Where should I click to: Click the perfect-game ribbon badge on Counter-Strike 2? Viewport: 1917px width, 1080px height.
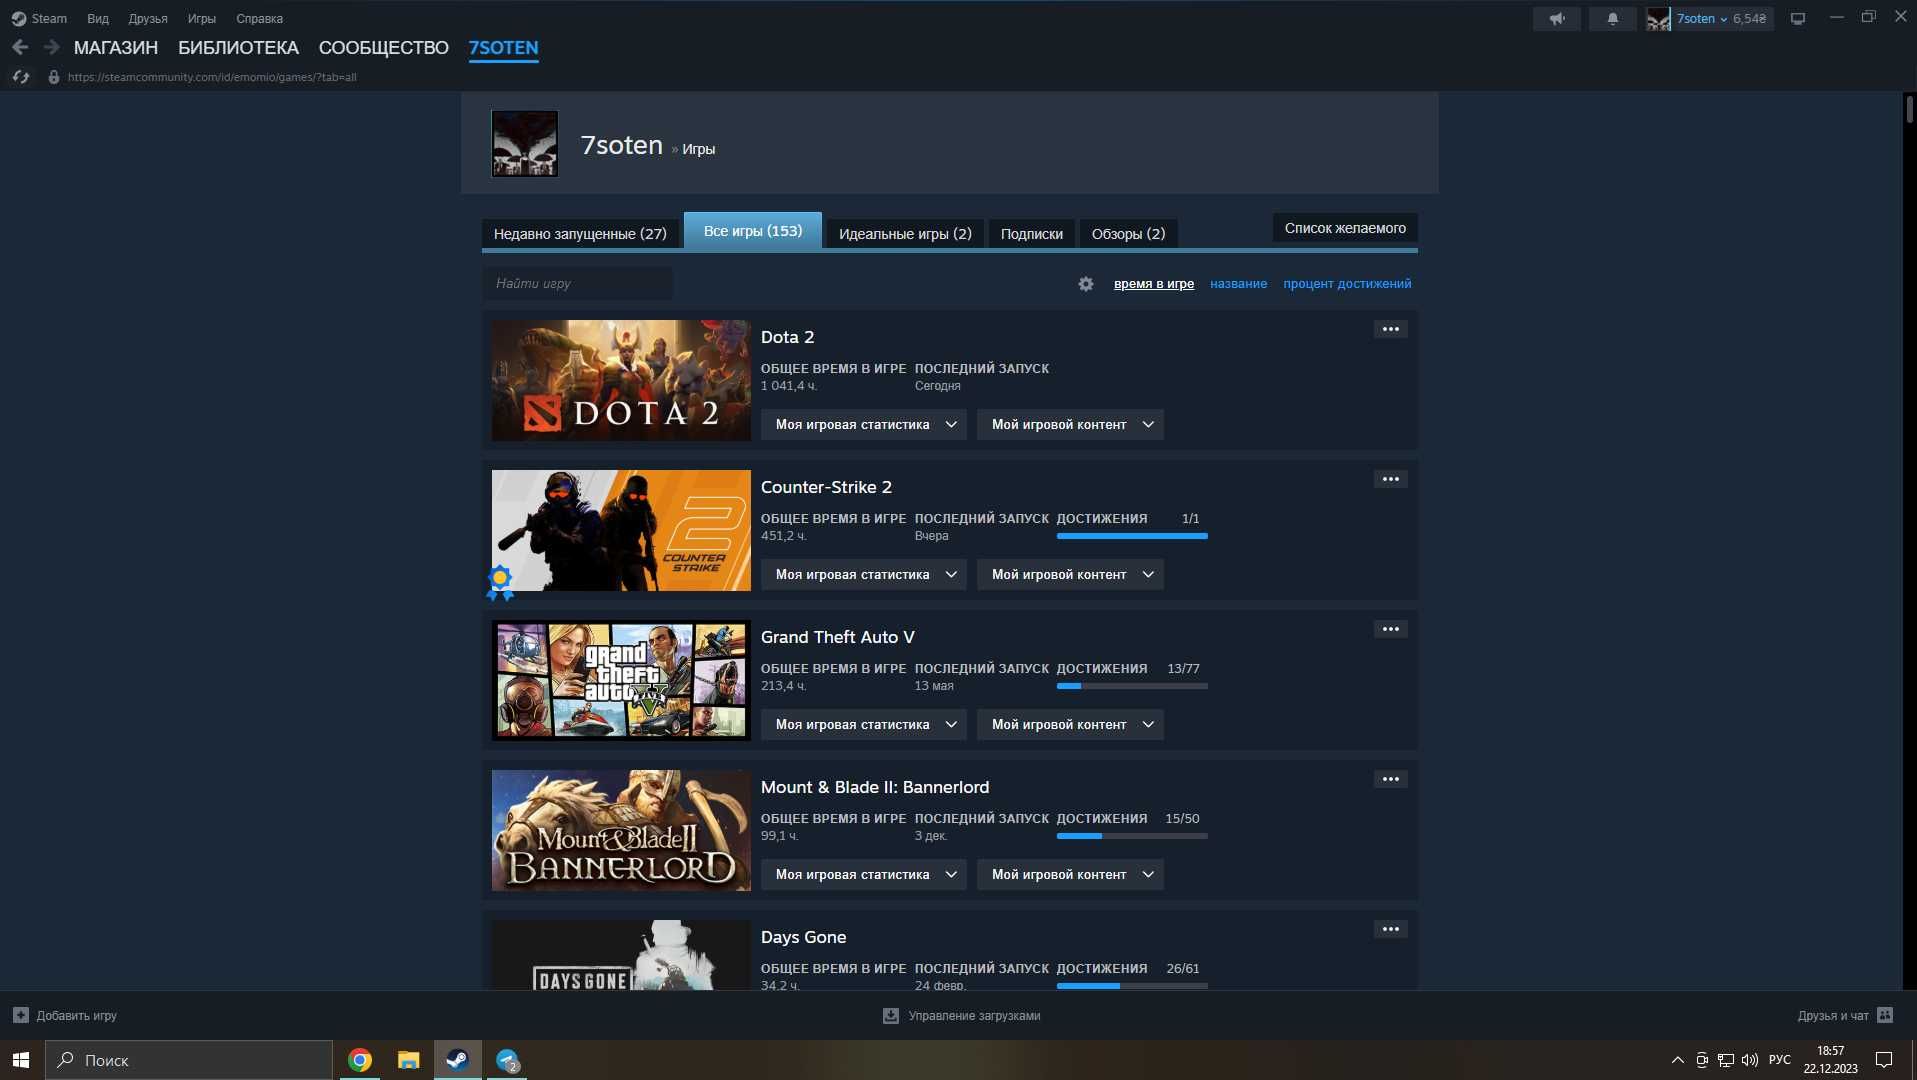coord(500,582)
